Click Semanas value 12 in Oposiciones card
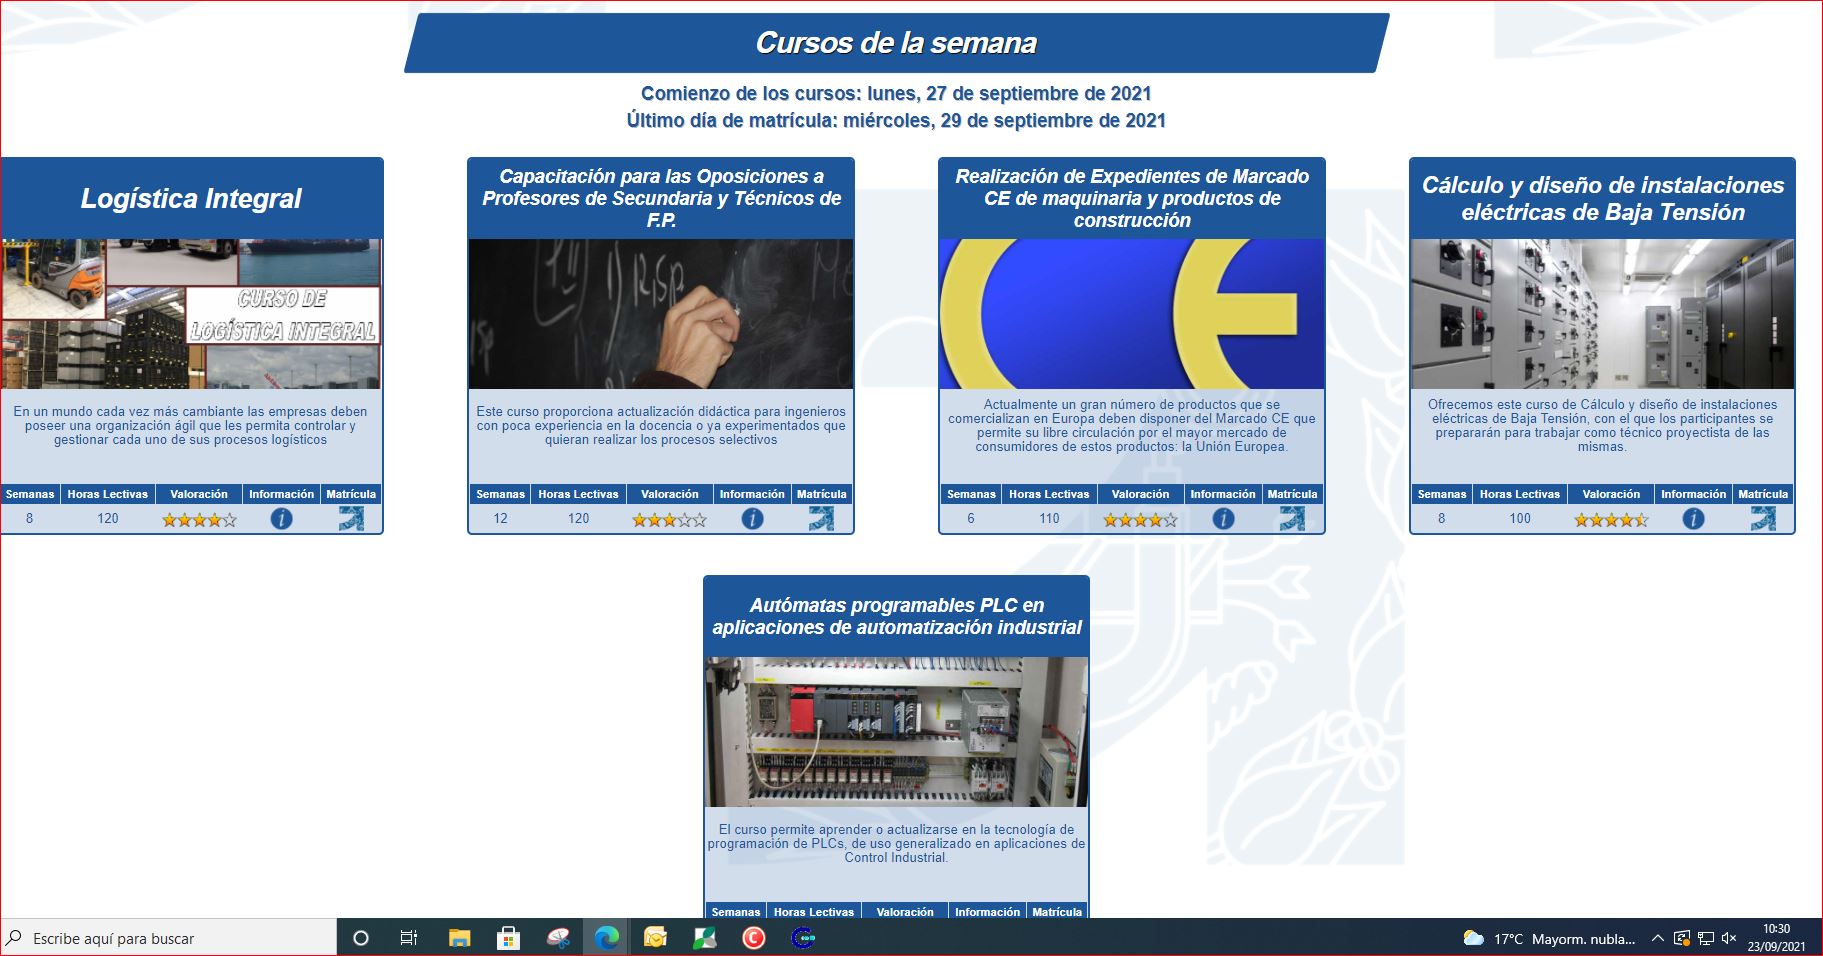Image resolution: width=1823 pixels, height=956 pixels. pyautogui.click(x=500, y=519)
